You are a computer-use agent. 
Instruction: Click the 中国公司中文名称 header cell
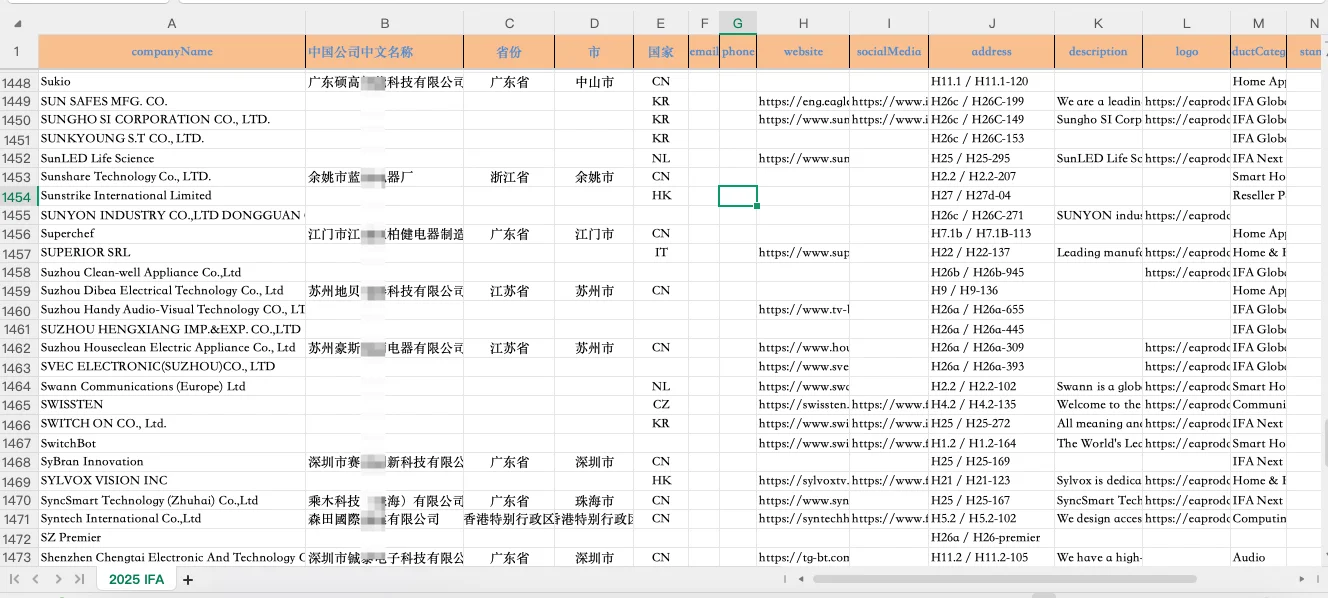385,51
